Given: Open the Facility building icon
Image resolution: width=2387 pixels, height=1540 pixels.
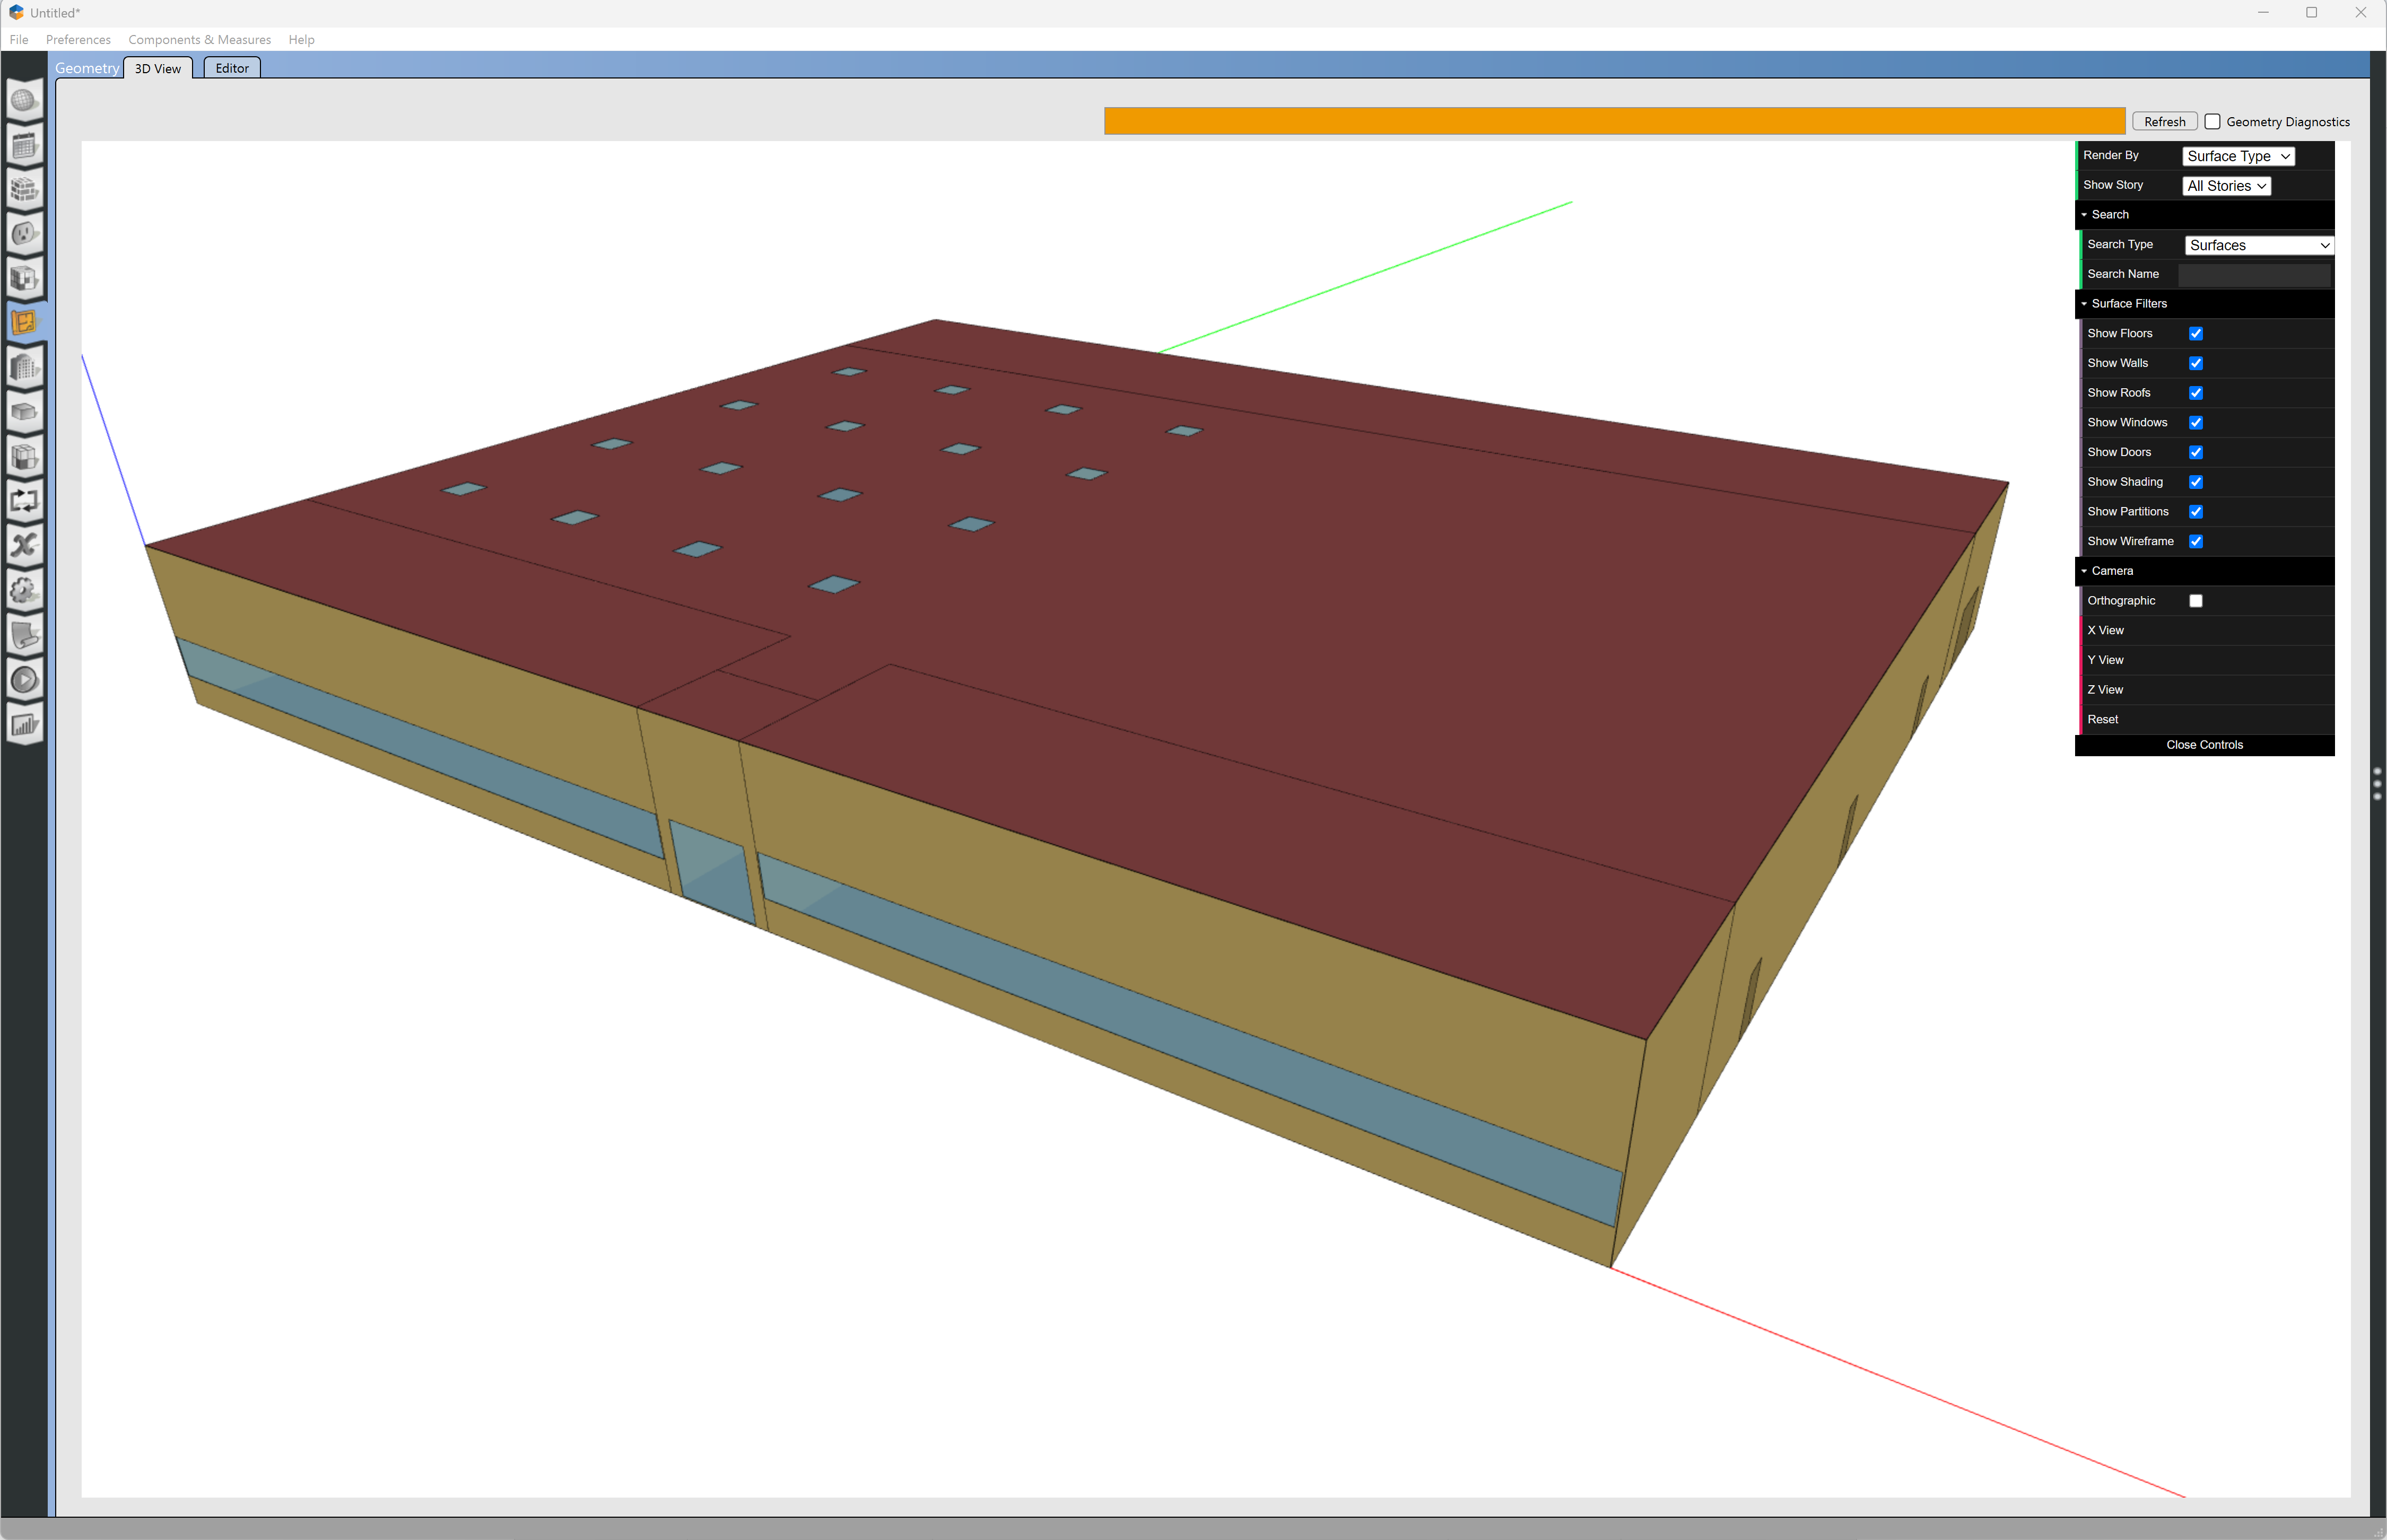Looking at the screenshot, I should (x=24, y=367).
